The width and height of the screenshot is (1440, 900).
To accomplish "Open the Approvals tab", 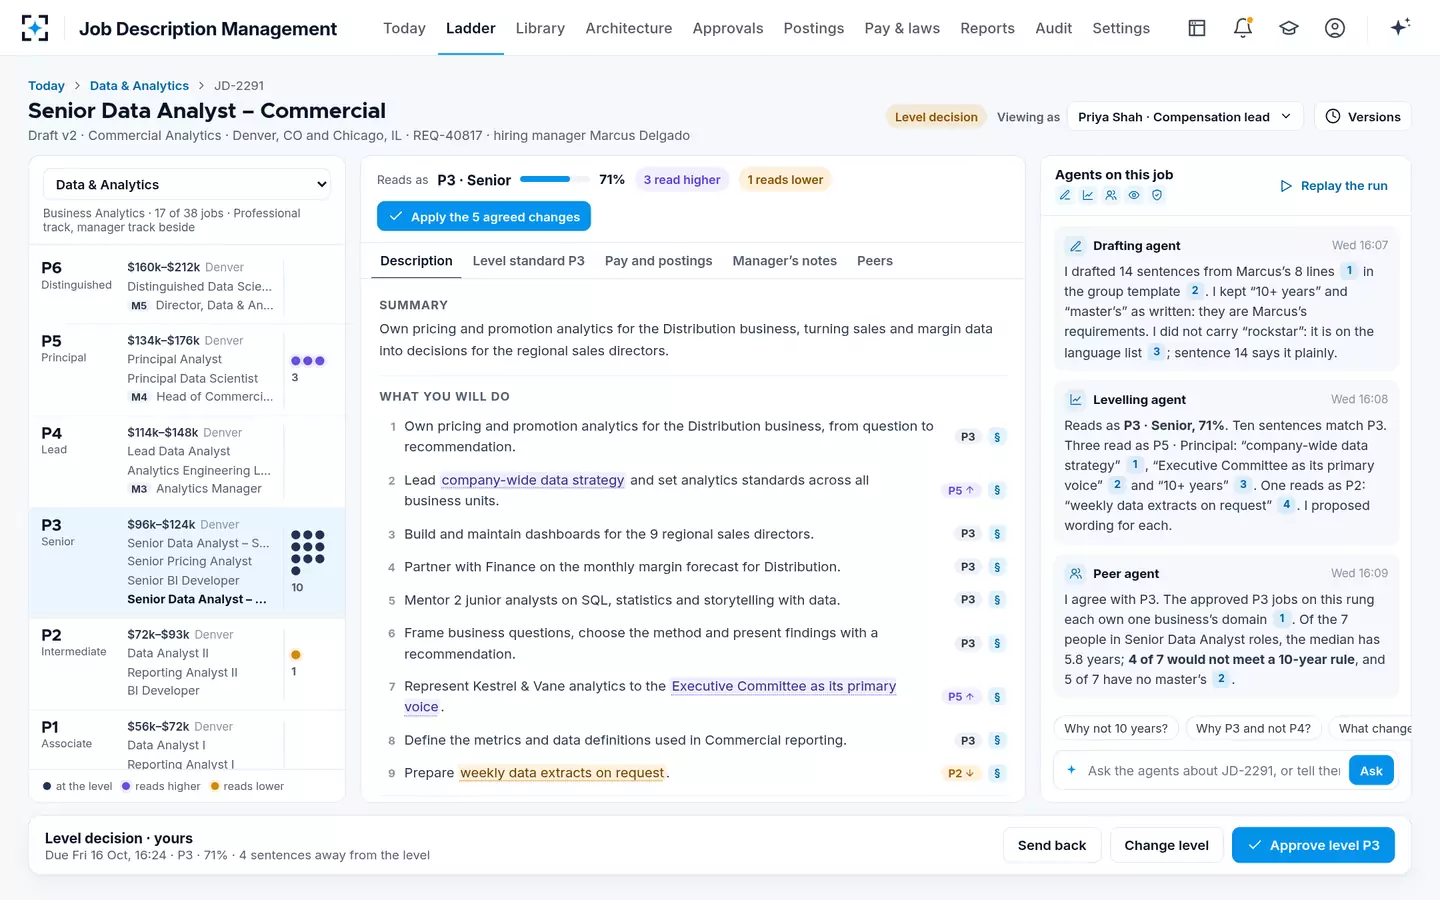I will (x=728, y=28).
